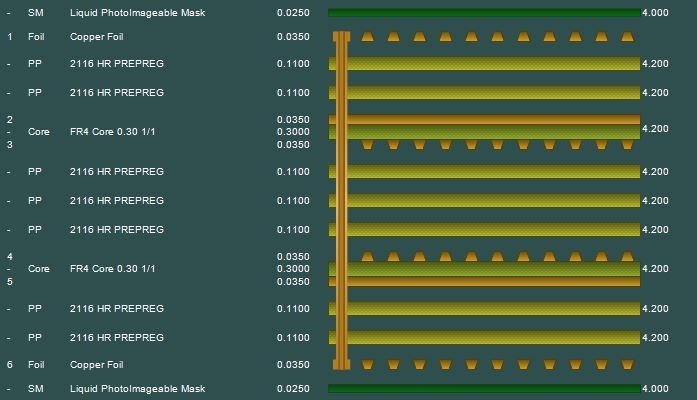Viewport: 697px width, 400px height.
Task: Click the 0.0350 thickness of layer 5
Action: pos(293,282)
